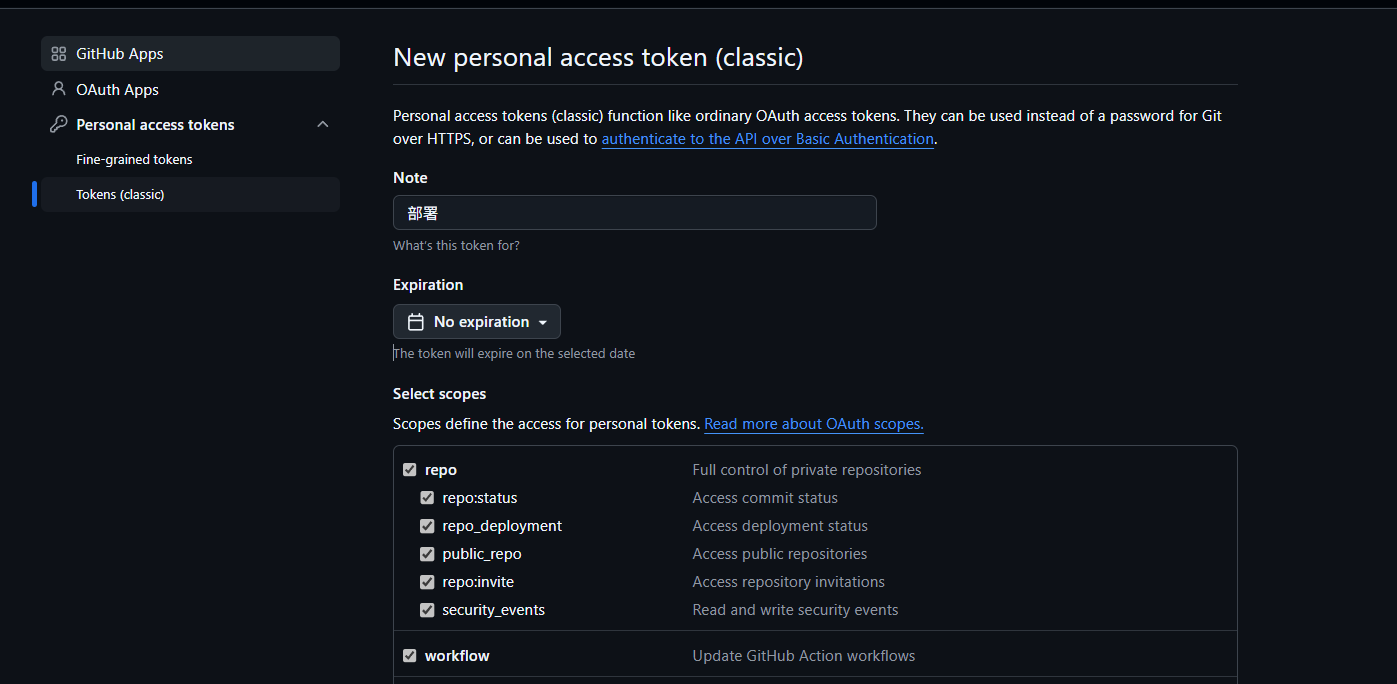Go to GitHub Apps sidebar item
1397x684 pixels.
(x=120, y=54)
